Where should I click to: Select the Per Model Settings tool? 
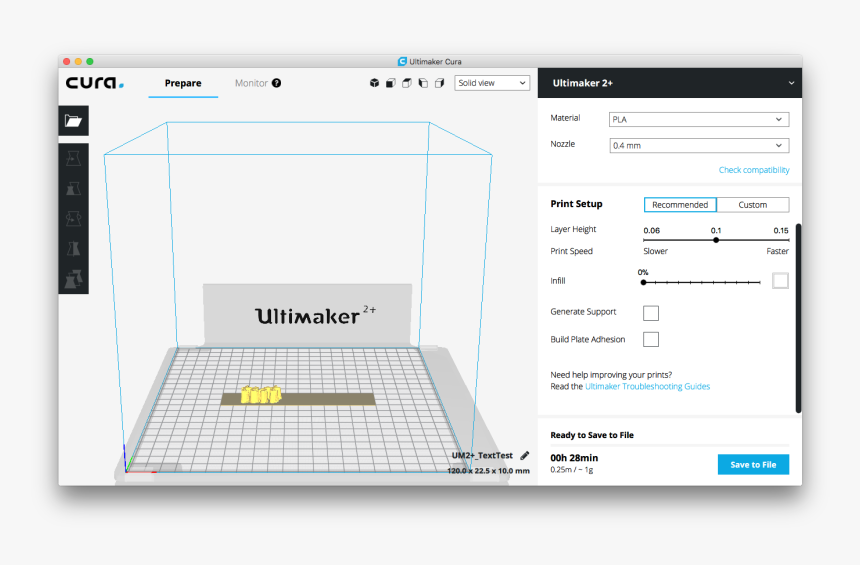point(73,278)
